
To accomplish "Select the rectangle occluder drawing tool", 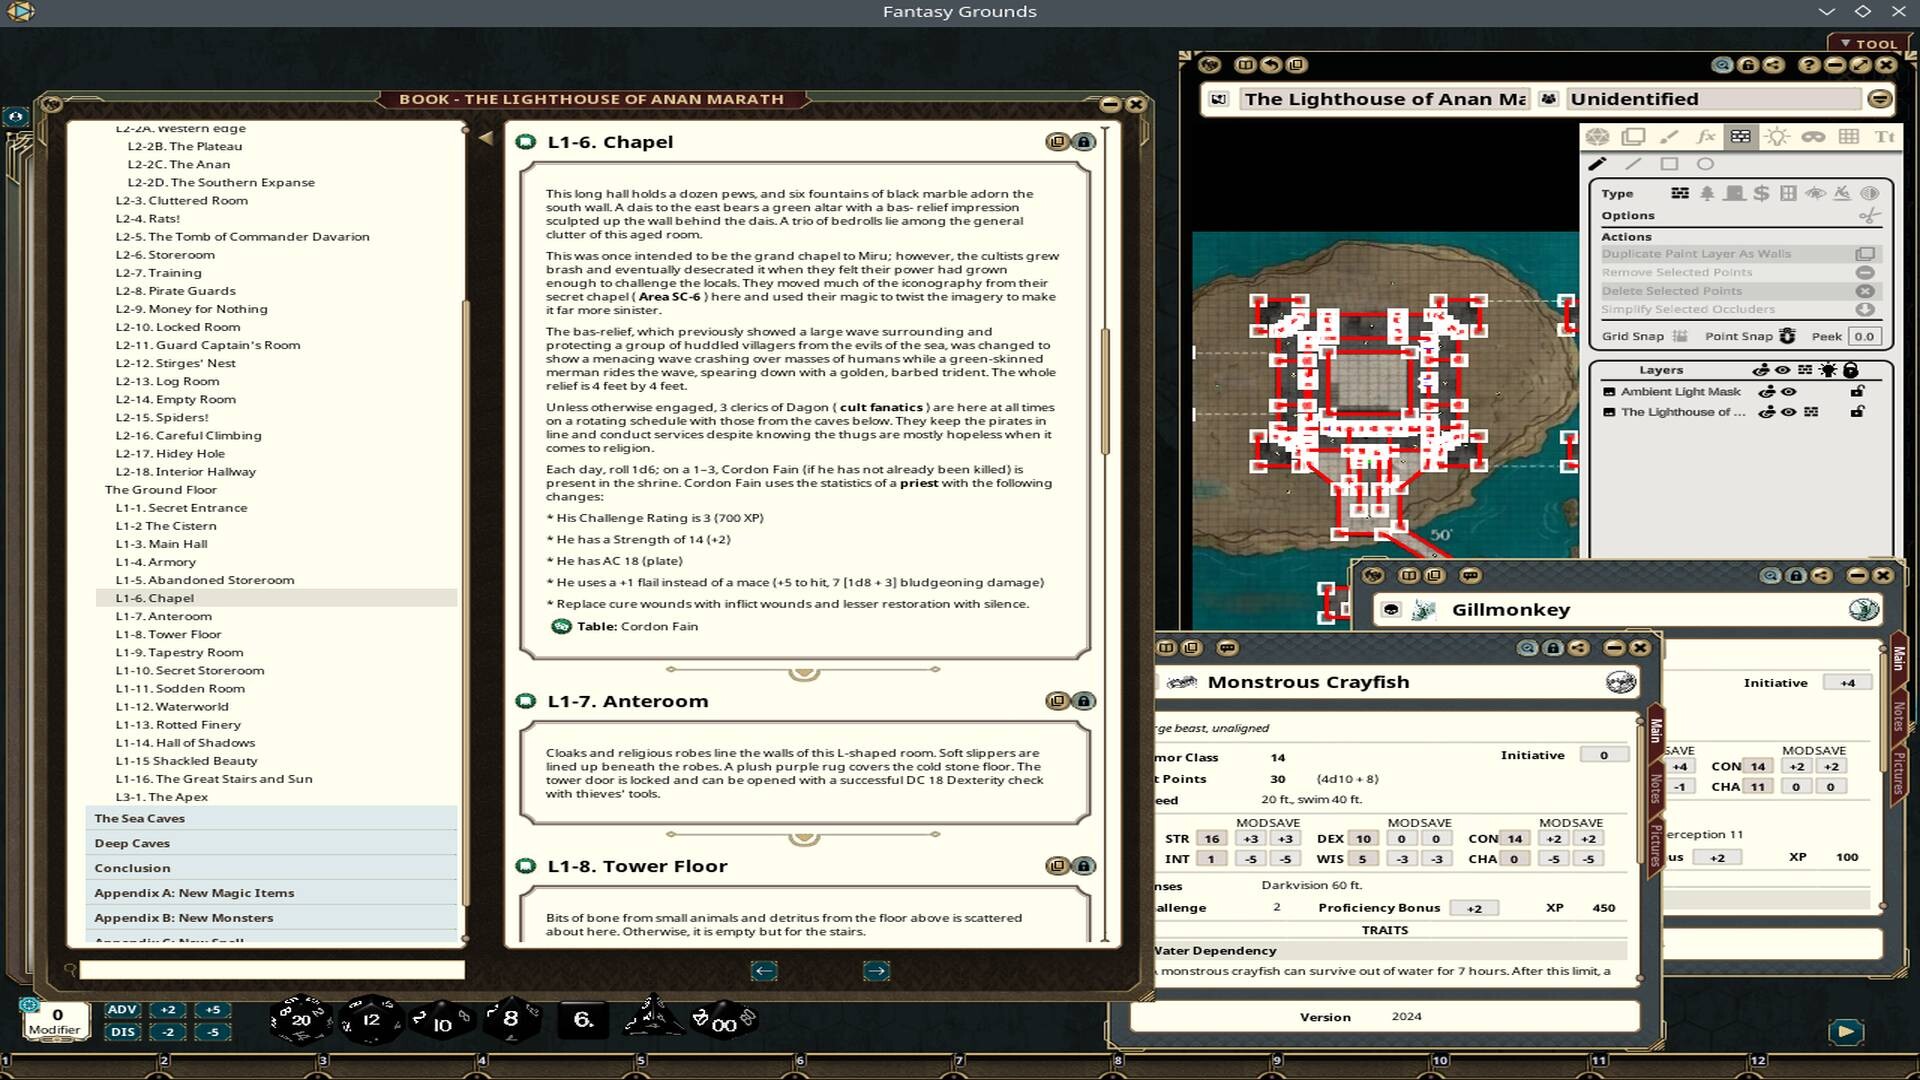I will point(1668,163).
